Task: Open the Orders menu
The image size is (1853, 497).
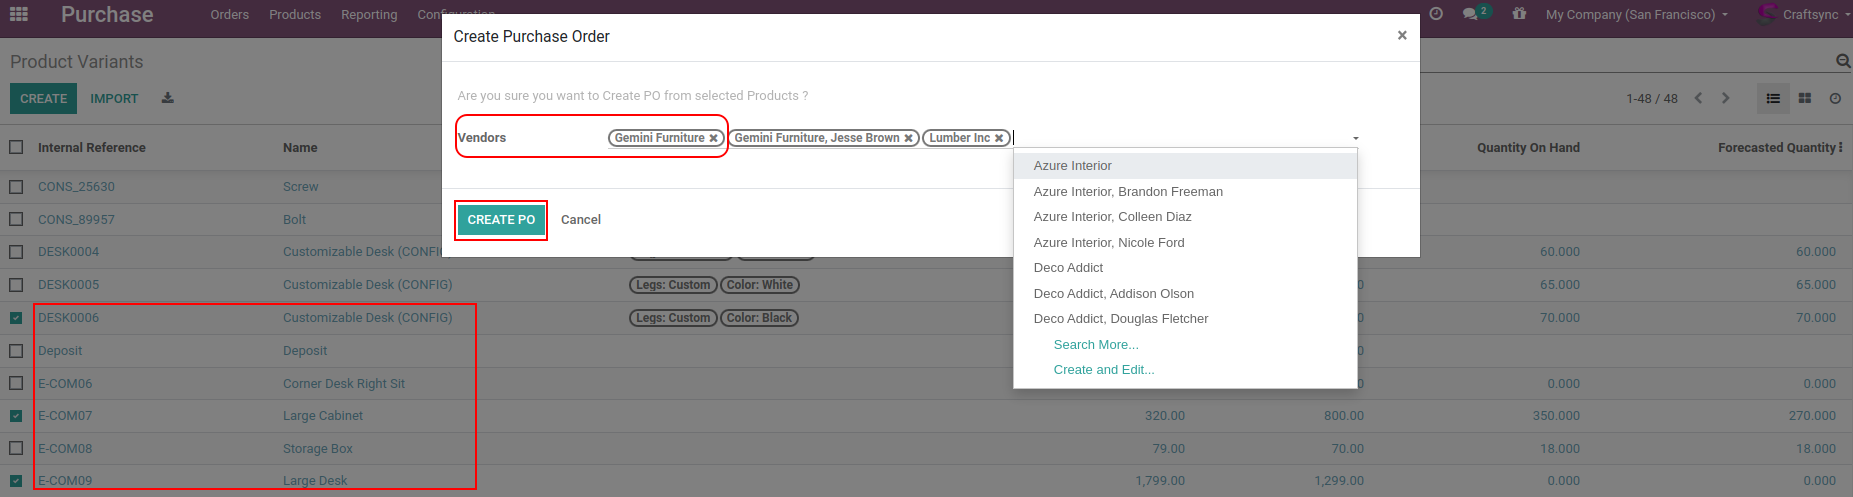Action: 229,14
